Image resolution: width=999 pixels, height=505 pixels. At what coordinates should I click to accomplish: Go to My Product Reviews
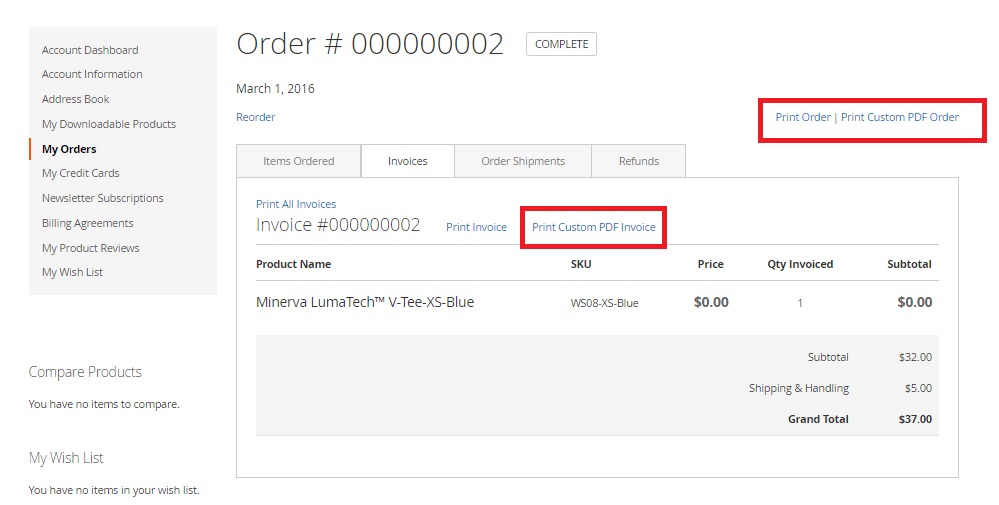[91, 248]
